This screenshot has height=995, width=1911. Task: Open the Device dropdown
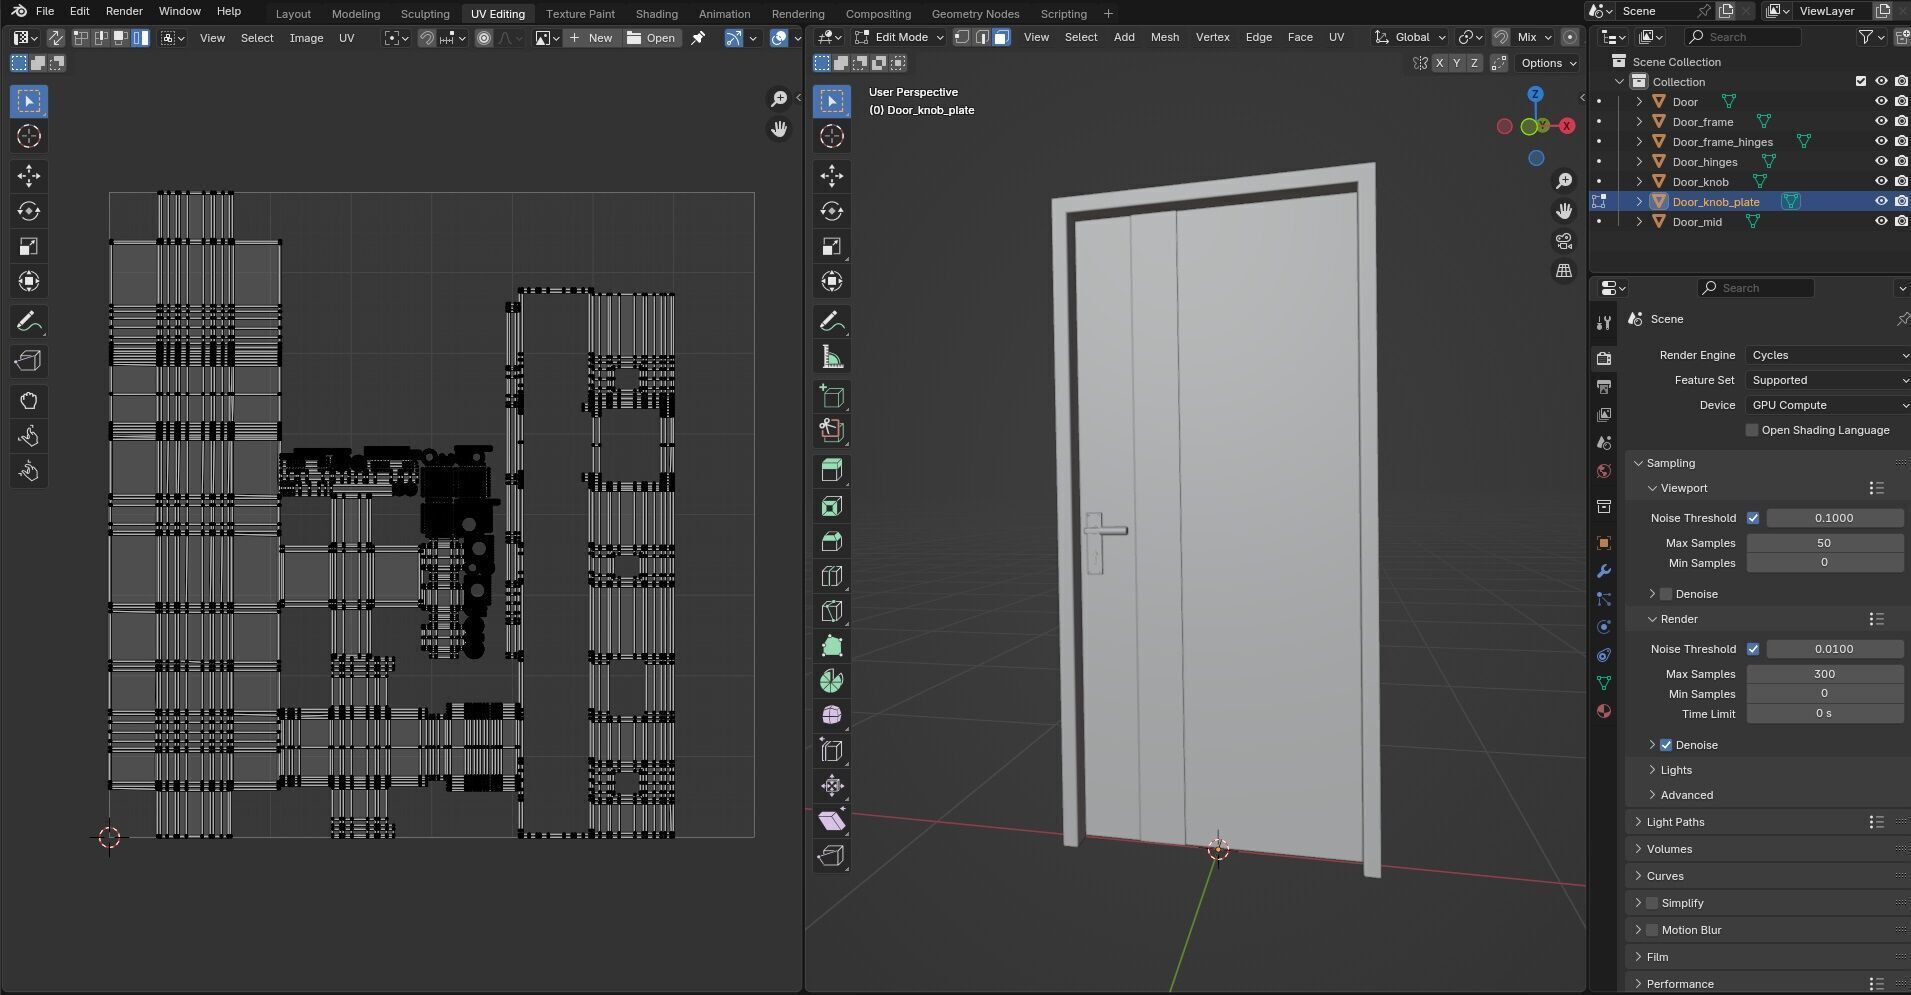tap(1828, 405)
